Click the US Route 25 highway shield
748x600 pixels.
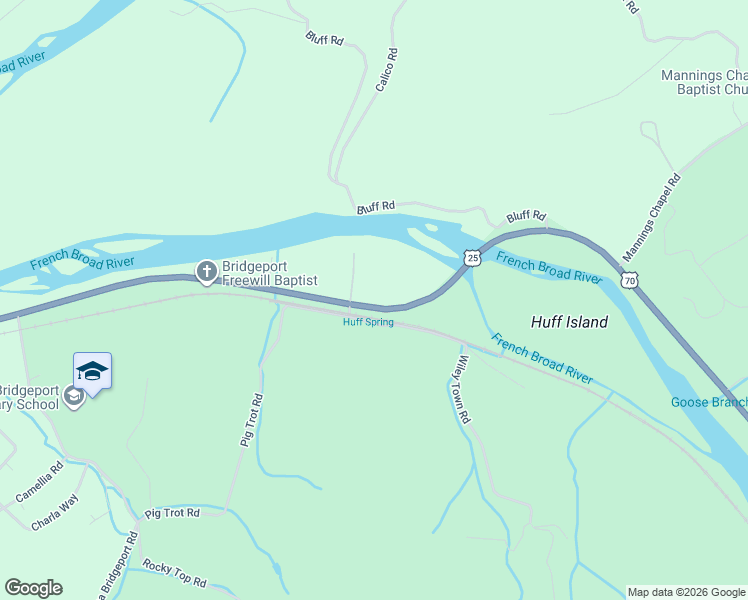pos(472,258)
